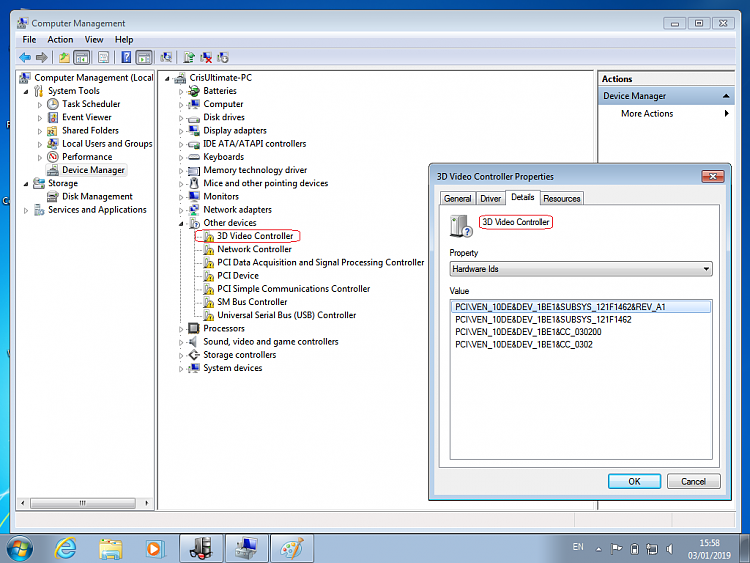Select Performance in the left tree
The image size is (750, 563).
coord(87,157)
